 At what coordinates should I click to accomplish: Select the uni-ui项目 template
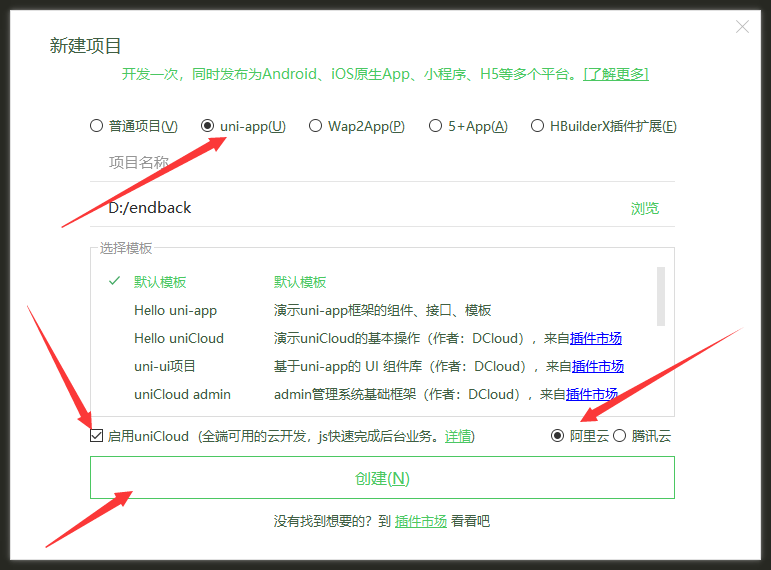(165, 366)
